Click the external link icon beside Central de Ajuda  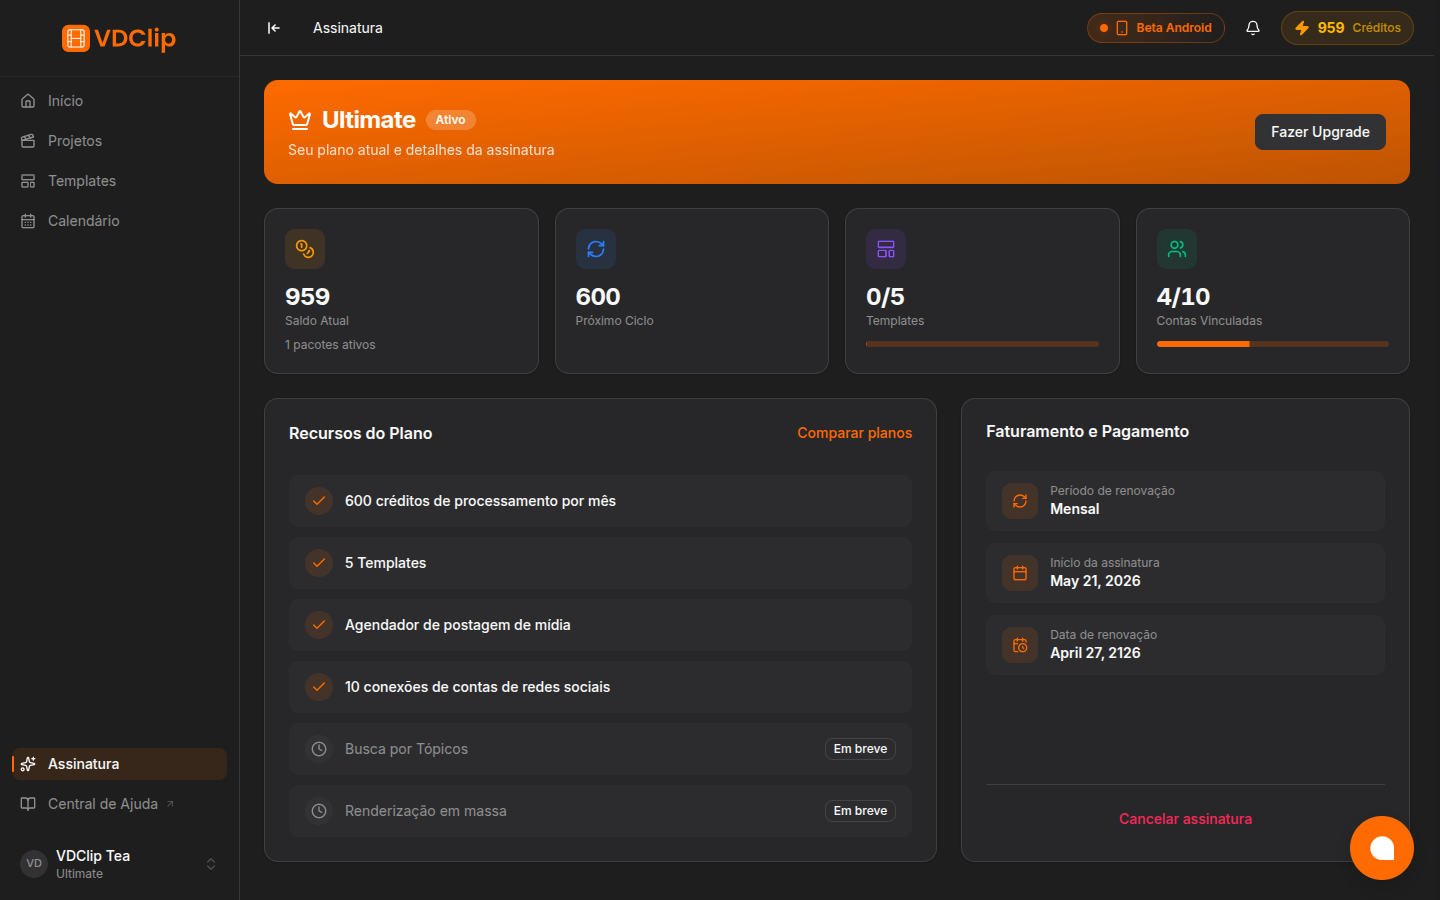(x=170, y=804)
